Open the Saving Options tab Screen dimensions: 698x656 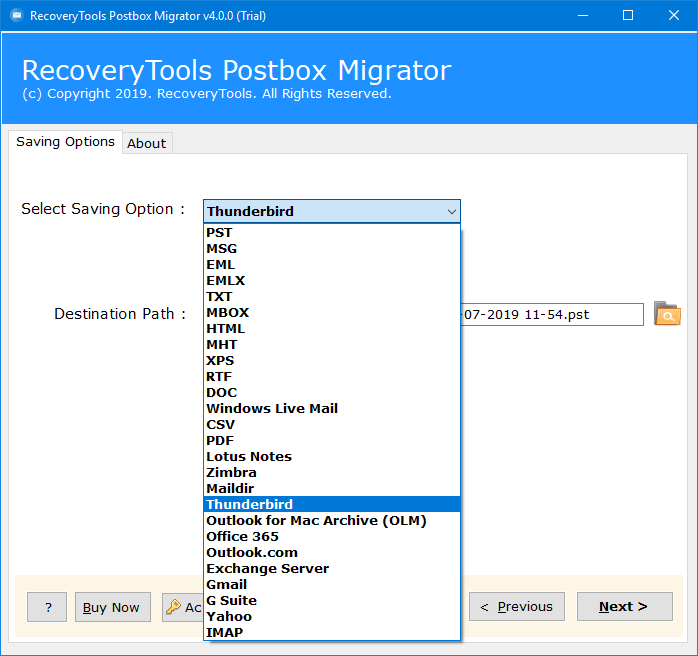(x=65, y=142)
